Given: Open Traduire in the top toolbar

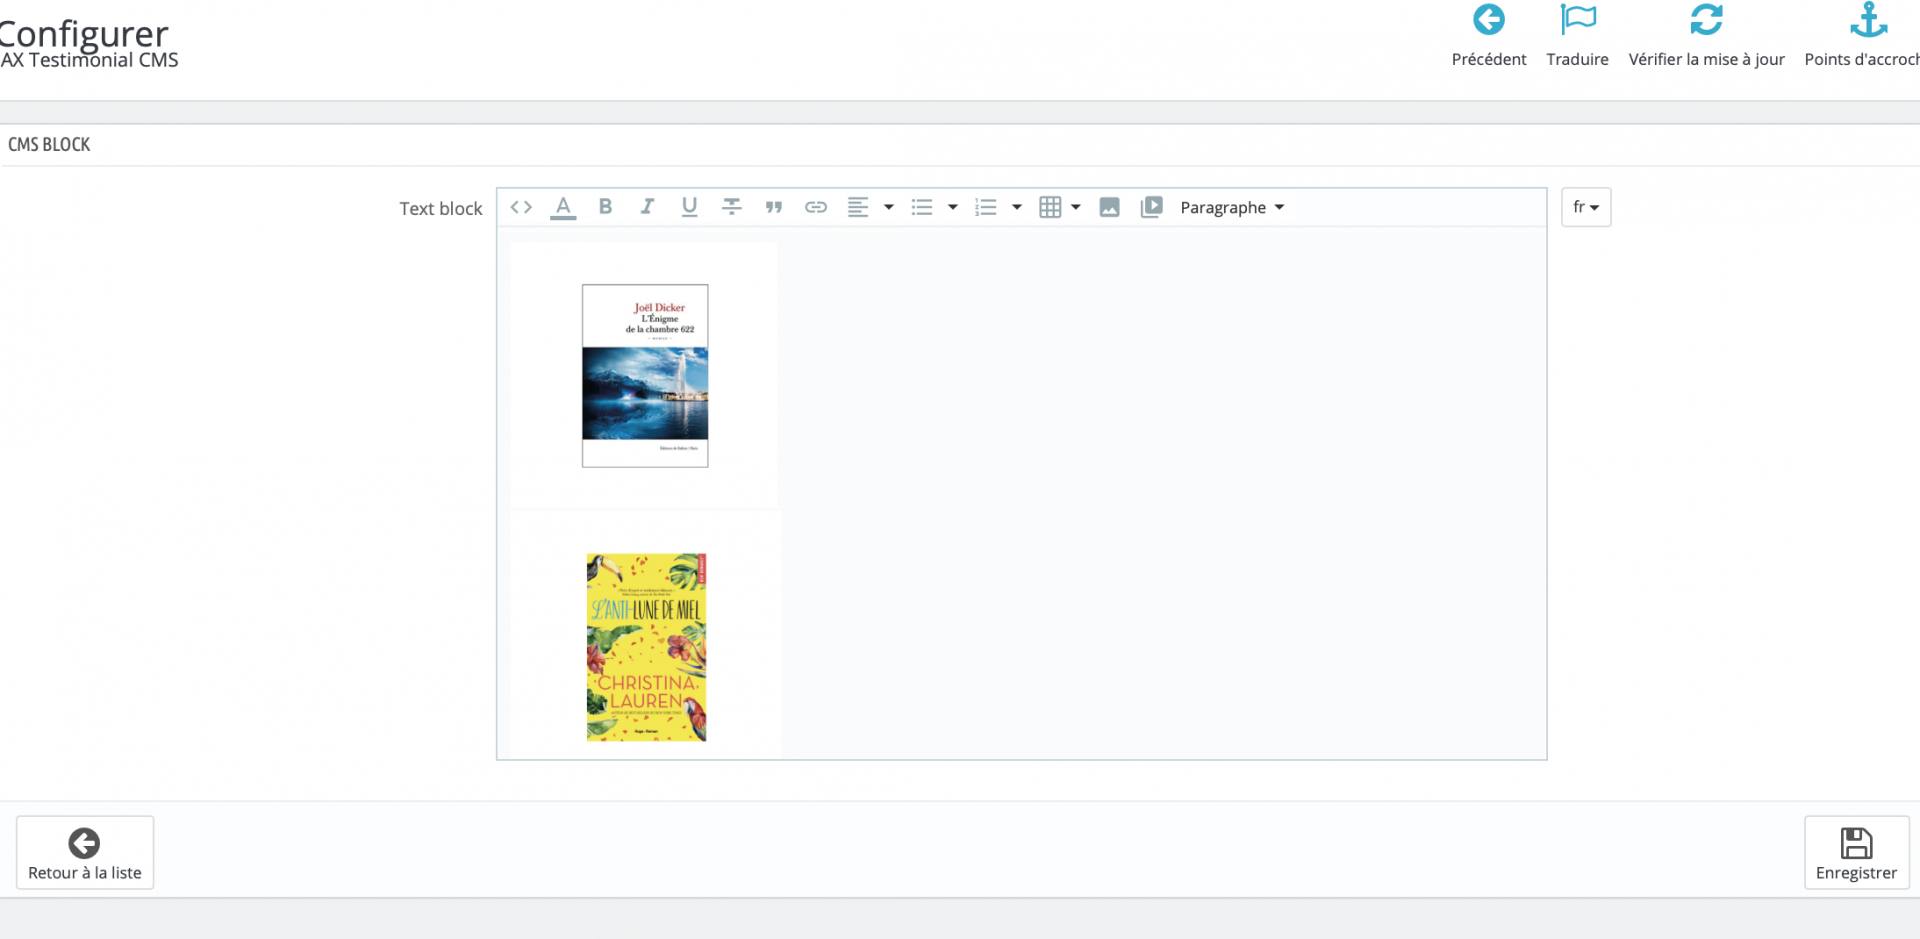Looking at the screenshot, I should coord(1577,36).
